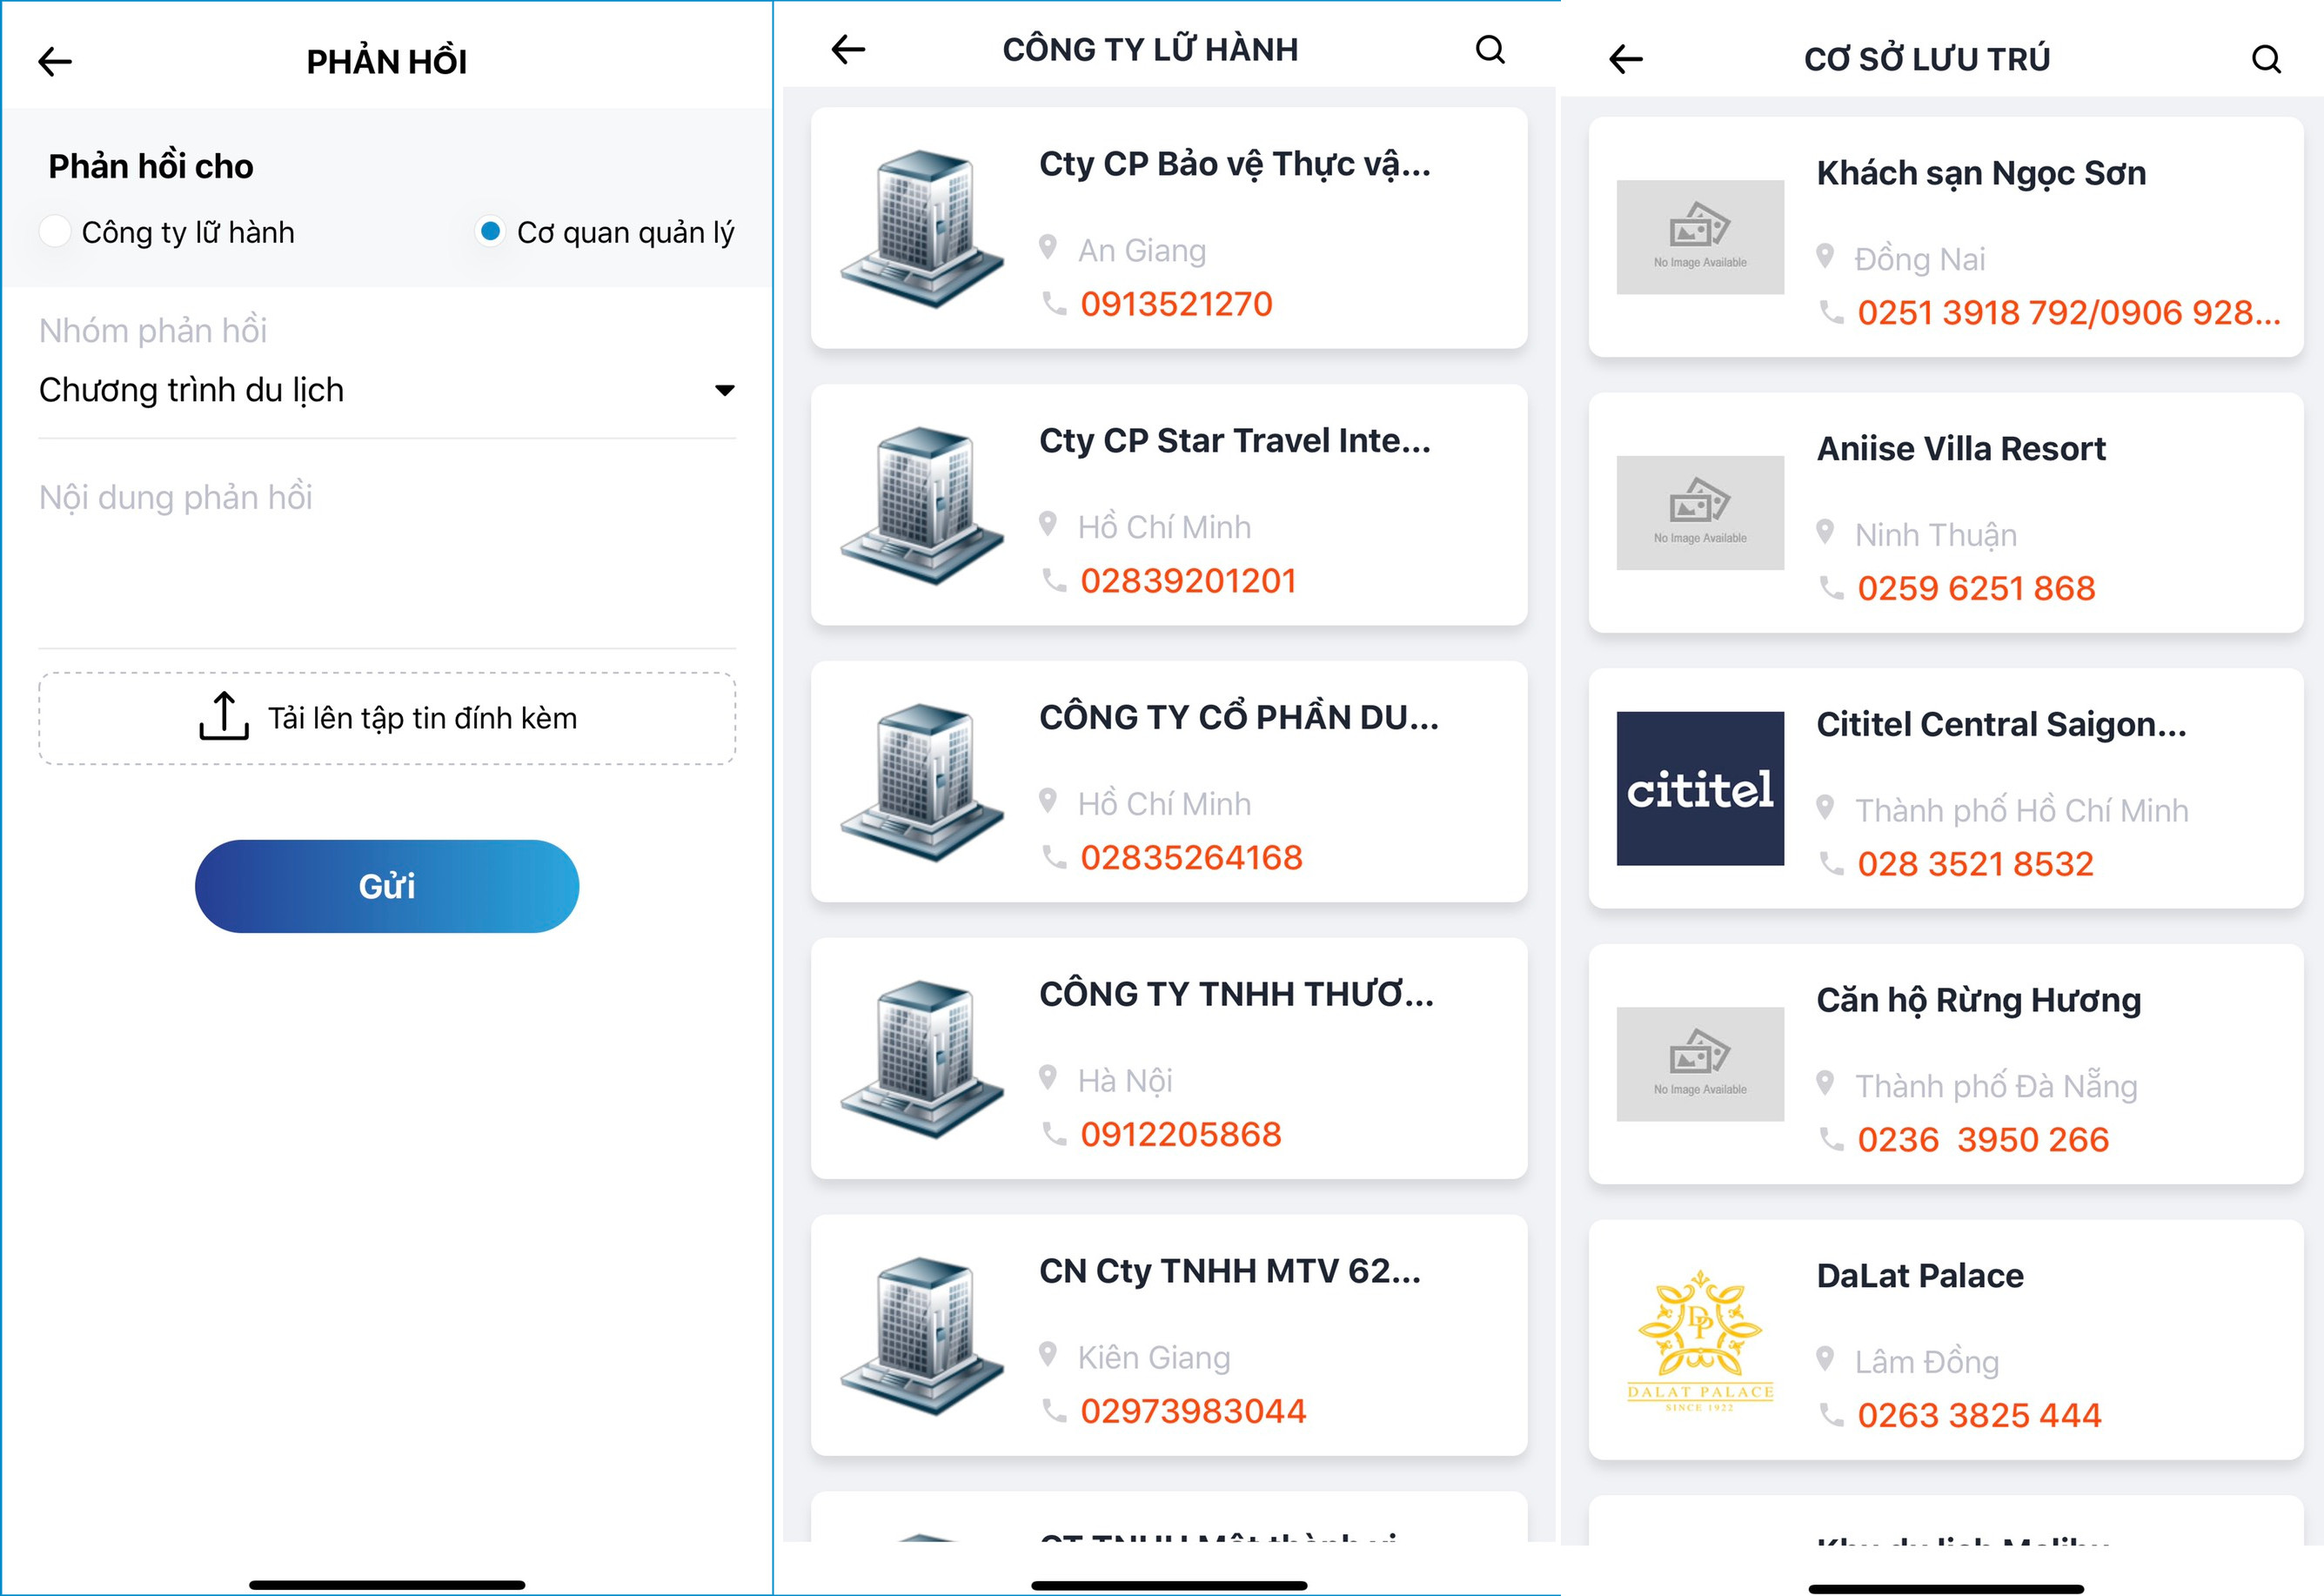The width and height of the screenshot is (2324, 1596).
Task: Open Khách sạn Ngọc Sơn listing
Action: (x=1946, y=237)
